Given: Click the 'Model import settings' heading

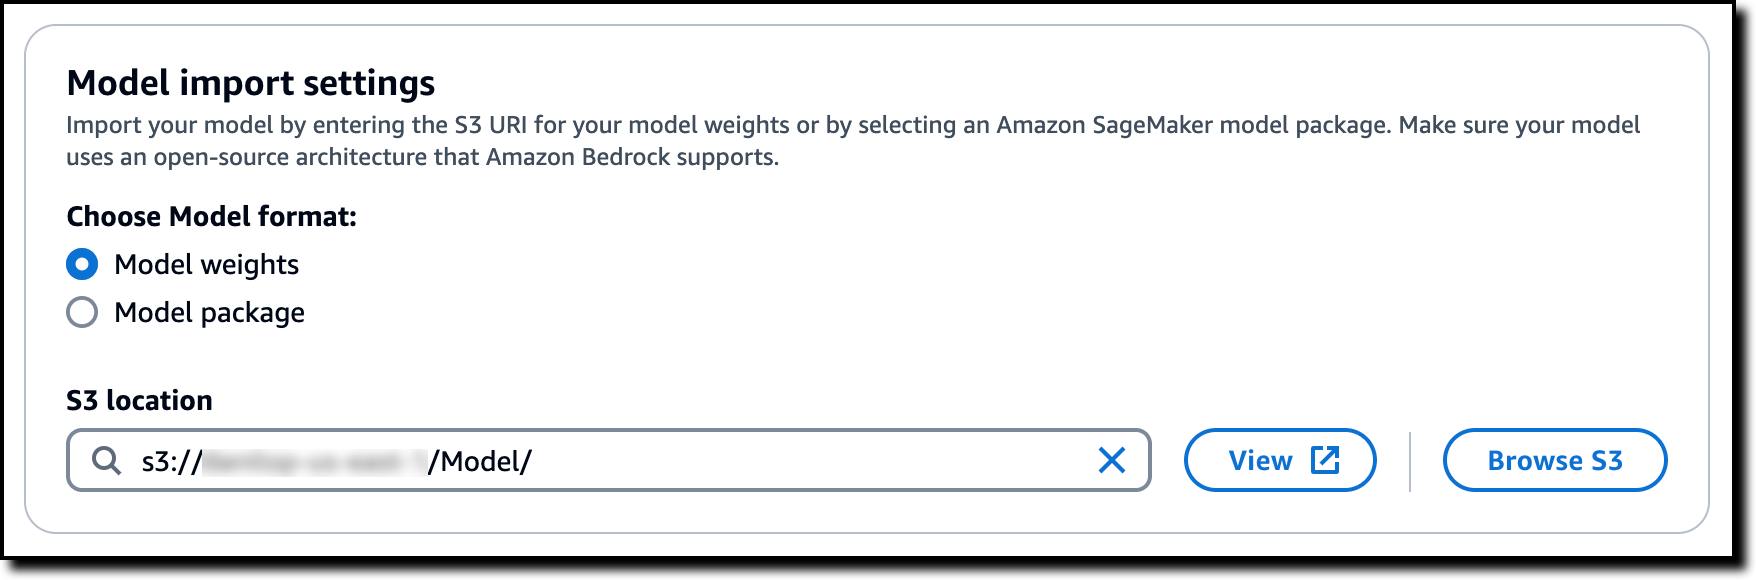Looking at the screenshot, I should pos(250,83).
